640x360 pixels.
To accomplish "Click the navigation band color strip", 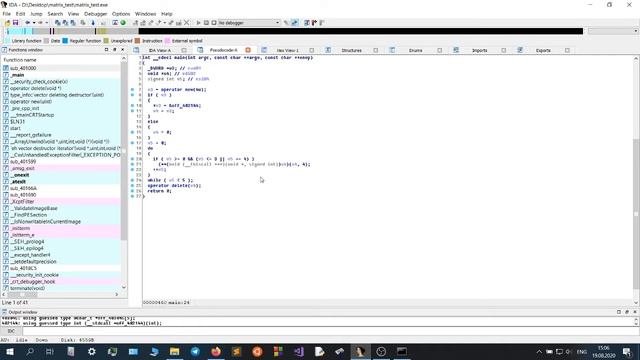I will coord(294,31).
